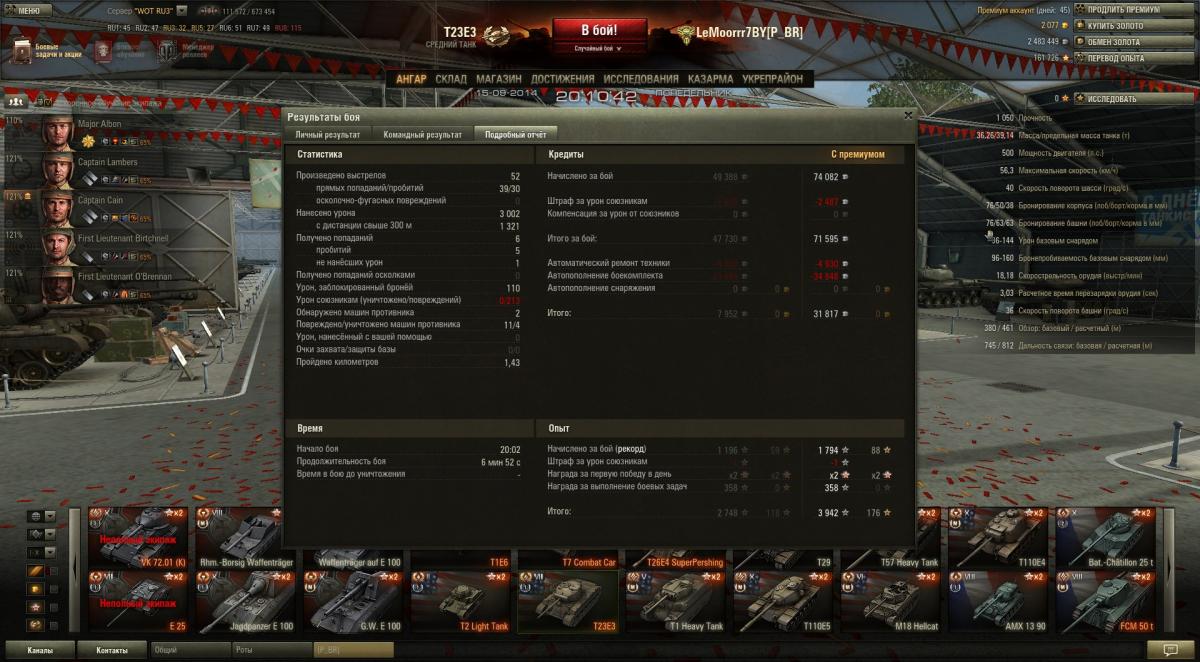Select the T110E4 tank

coord(997,537)
